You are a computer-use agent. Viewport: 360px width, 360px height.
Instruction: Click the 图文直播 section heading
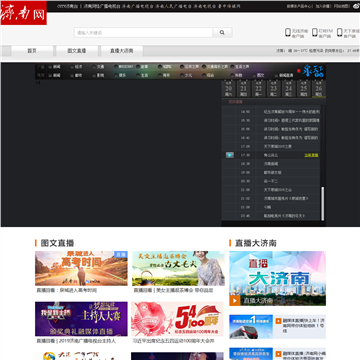pyautogui.click(x=57, y=243)
